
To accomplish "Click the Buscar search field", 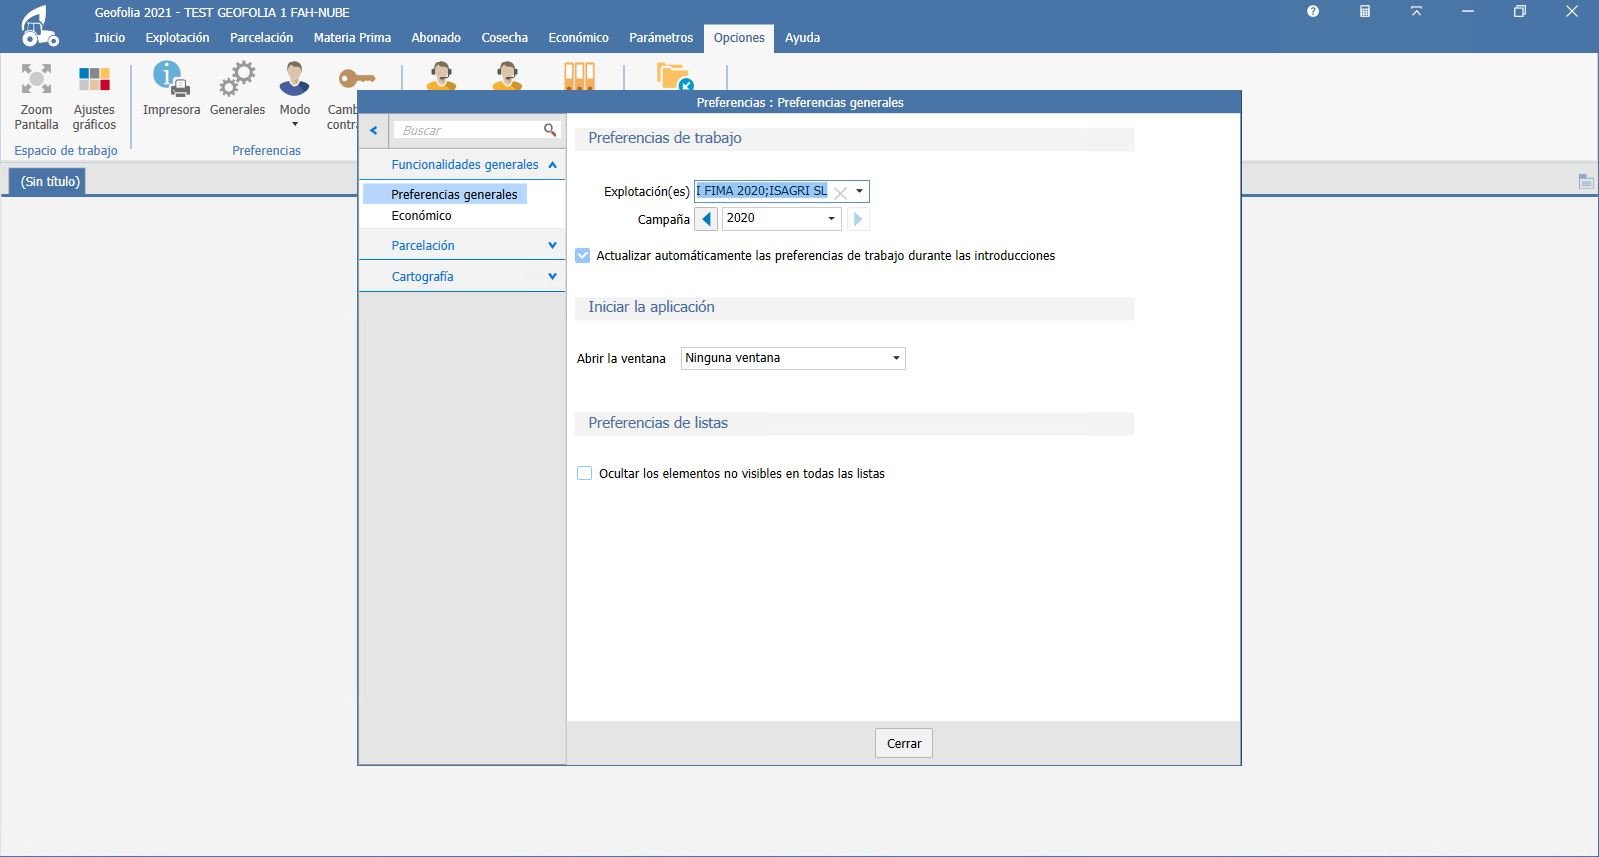I will pyautogui.click(x=468, y=130).
